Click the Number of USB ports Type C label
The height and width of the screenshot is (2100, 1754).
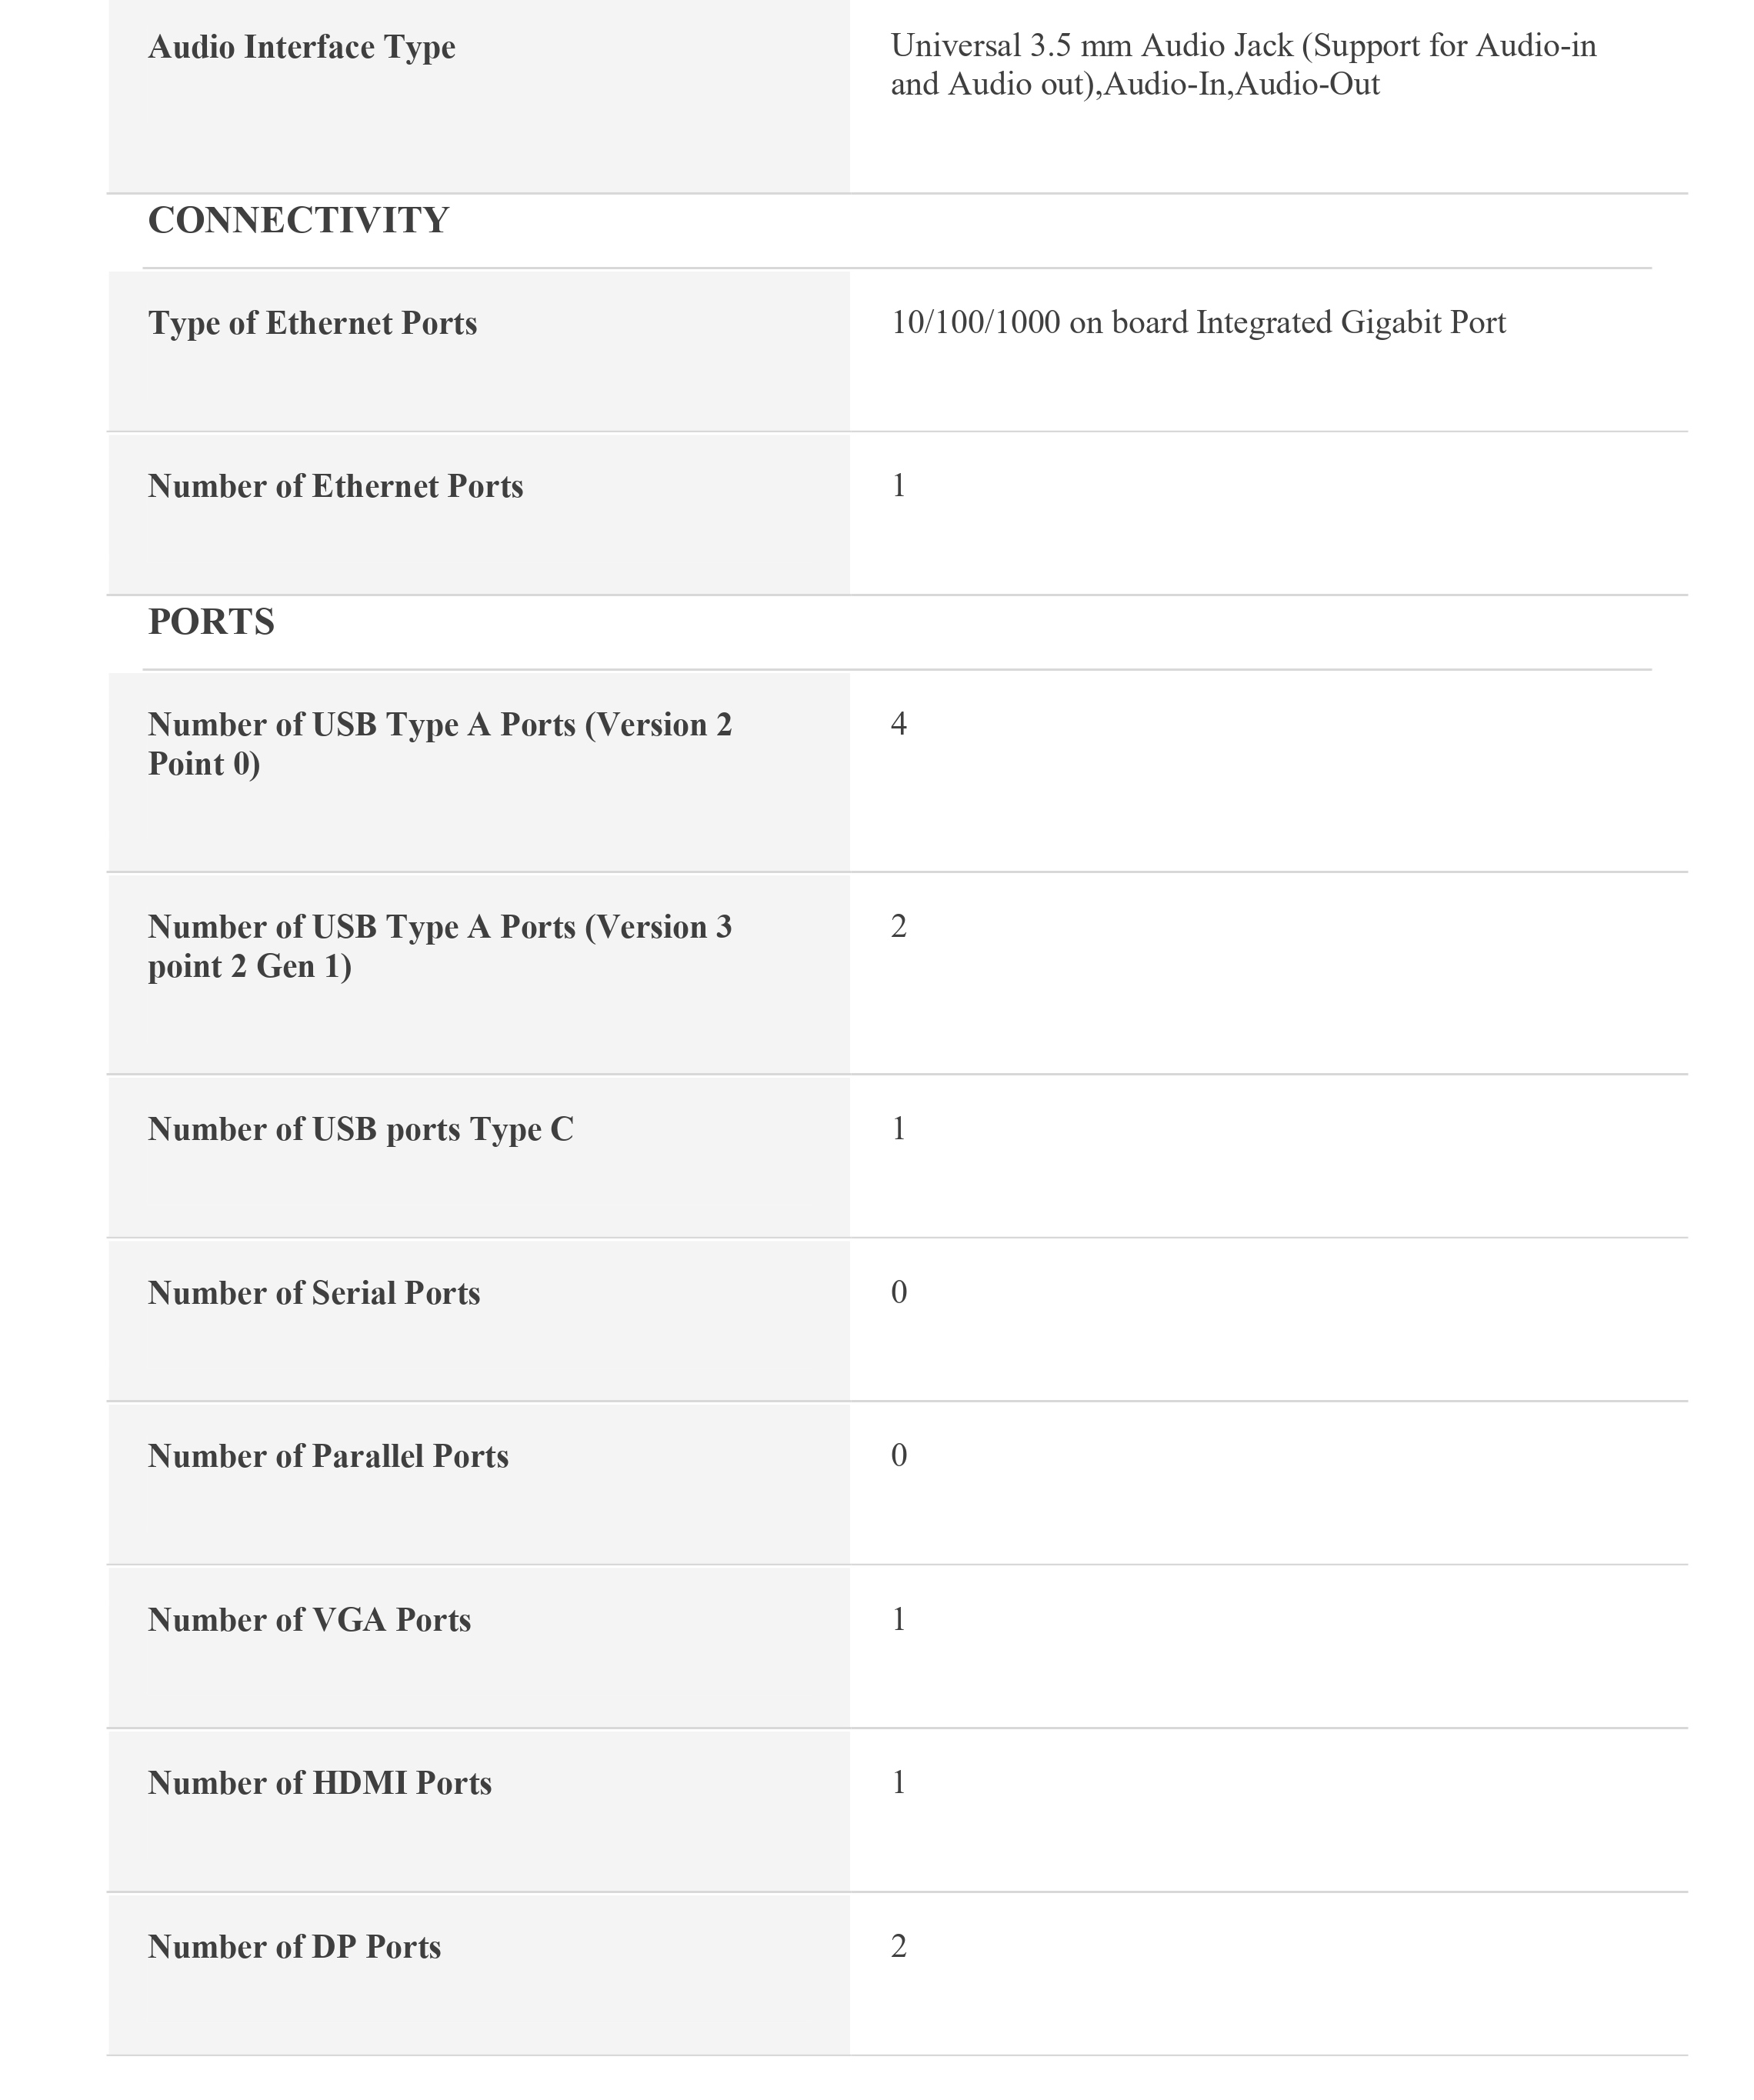click(360, 1129)
